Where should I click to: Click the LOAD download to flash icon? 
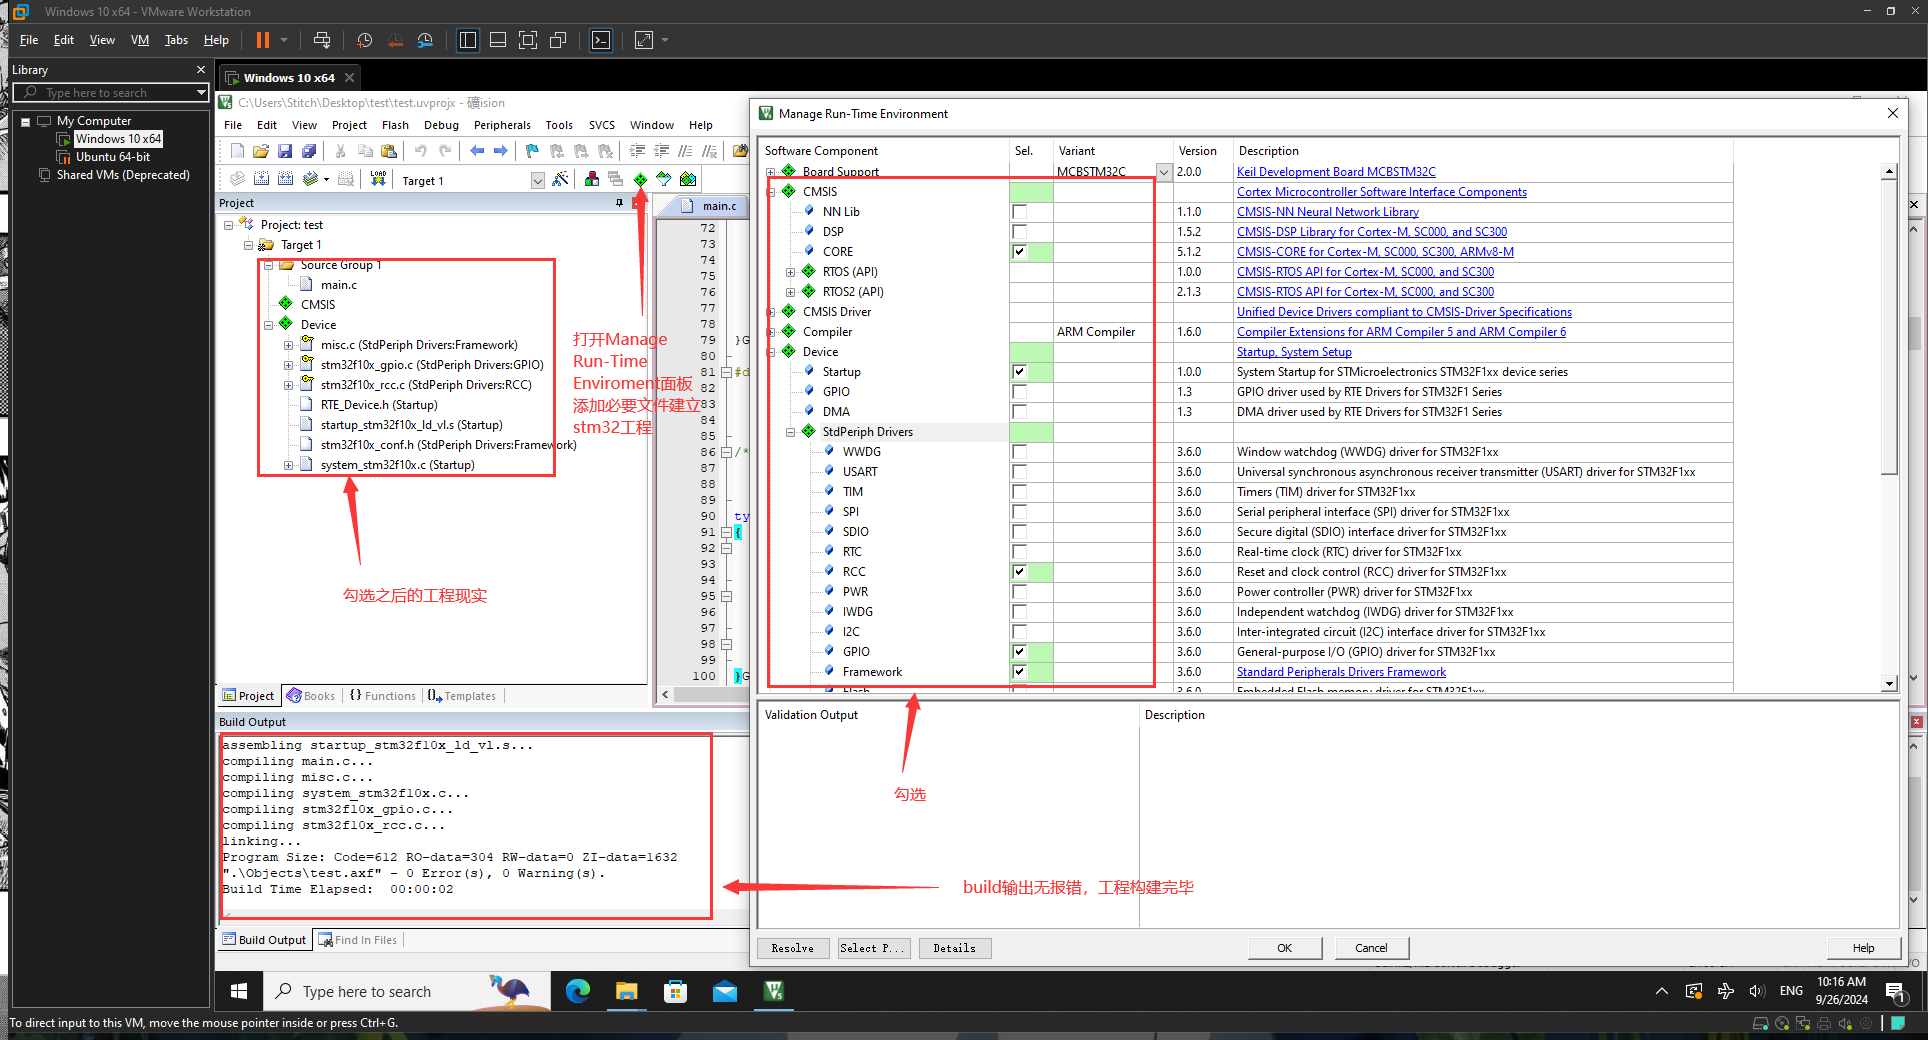tap(378, 179)
